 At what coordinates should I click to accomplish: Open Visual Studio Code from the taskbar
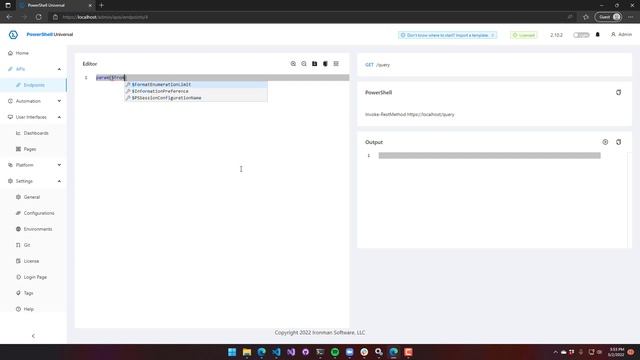pos(276,352)
